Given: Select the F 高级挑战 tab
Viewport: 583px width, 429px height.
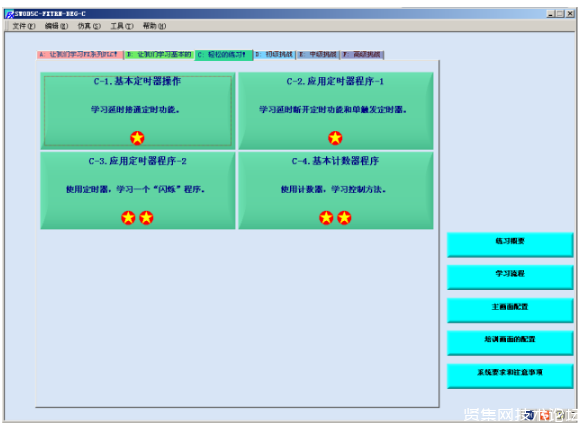Looking at the screenshot, I should (363, 55).
